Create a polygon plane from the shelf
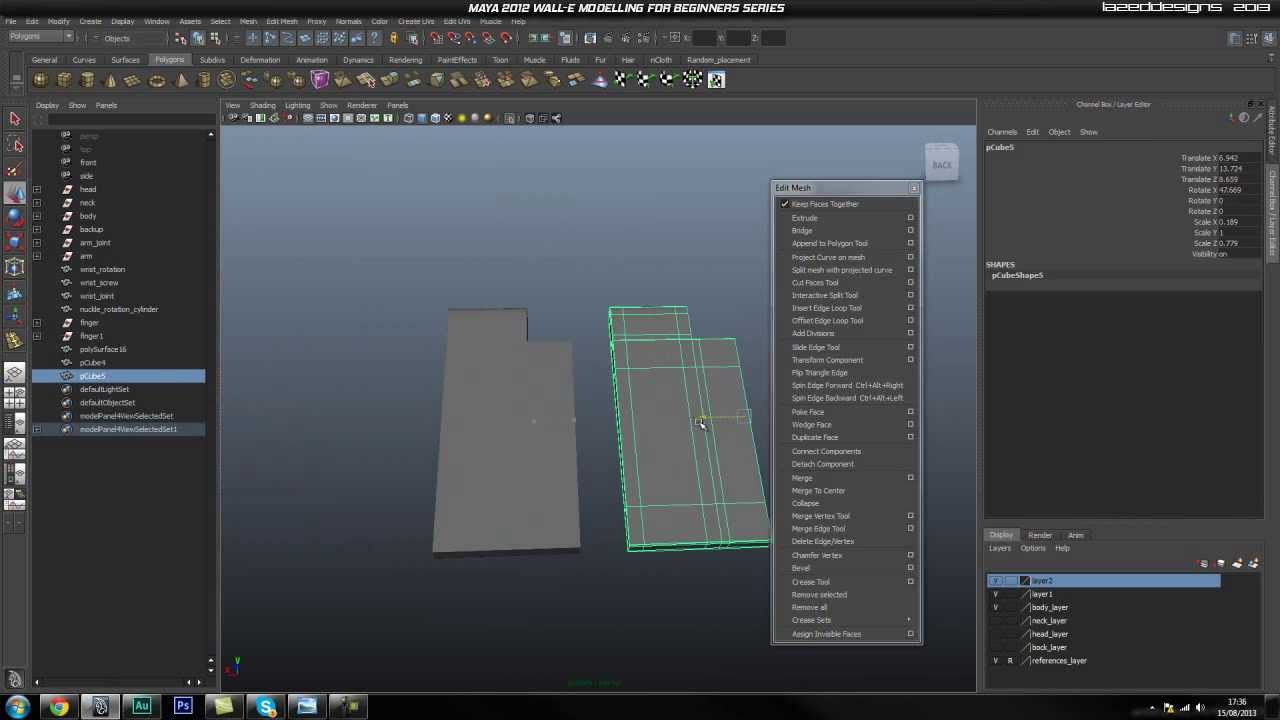This screenshot has width=1280, height=720. 133,80
